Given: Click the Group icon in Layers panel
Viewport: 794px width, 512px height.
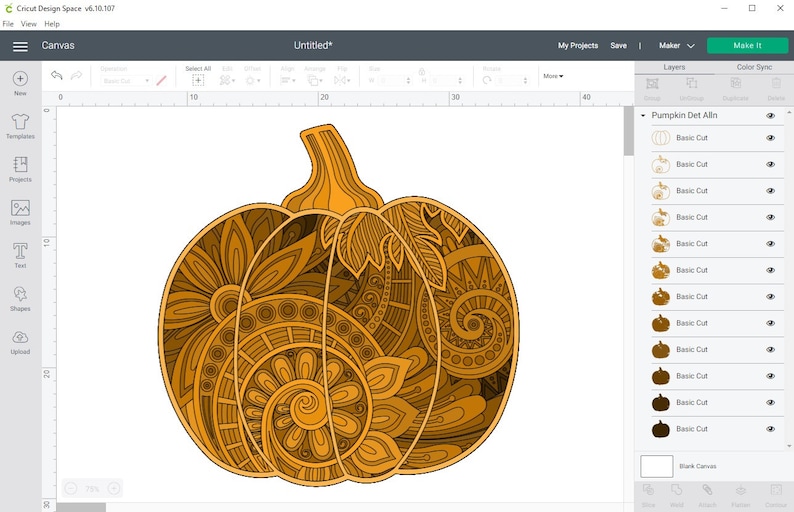Looking at the screenshot, I should pyautogui.click(x=652, y=84).
